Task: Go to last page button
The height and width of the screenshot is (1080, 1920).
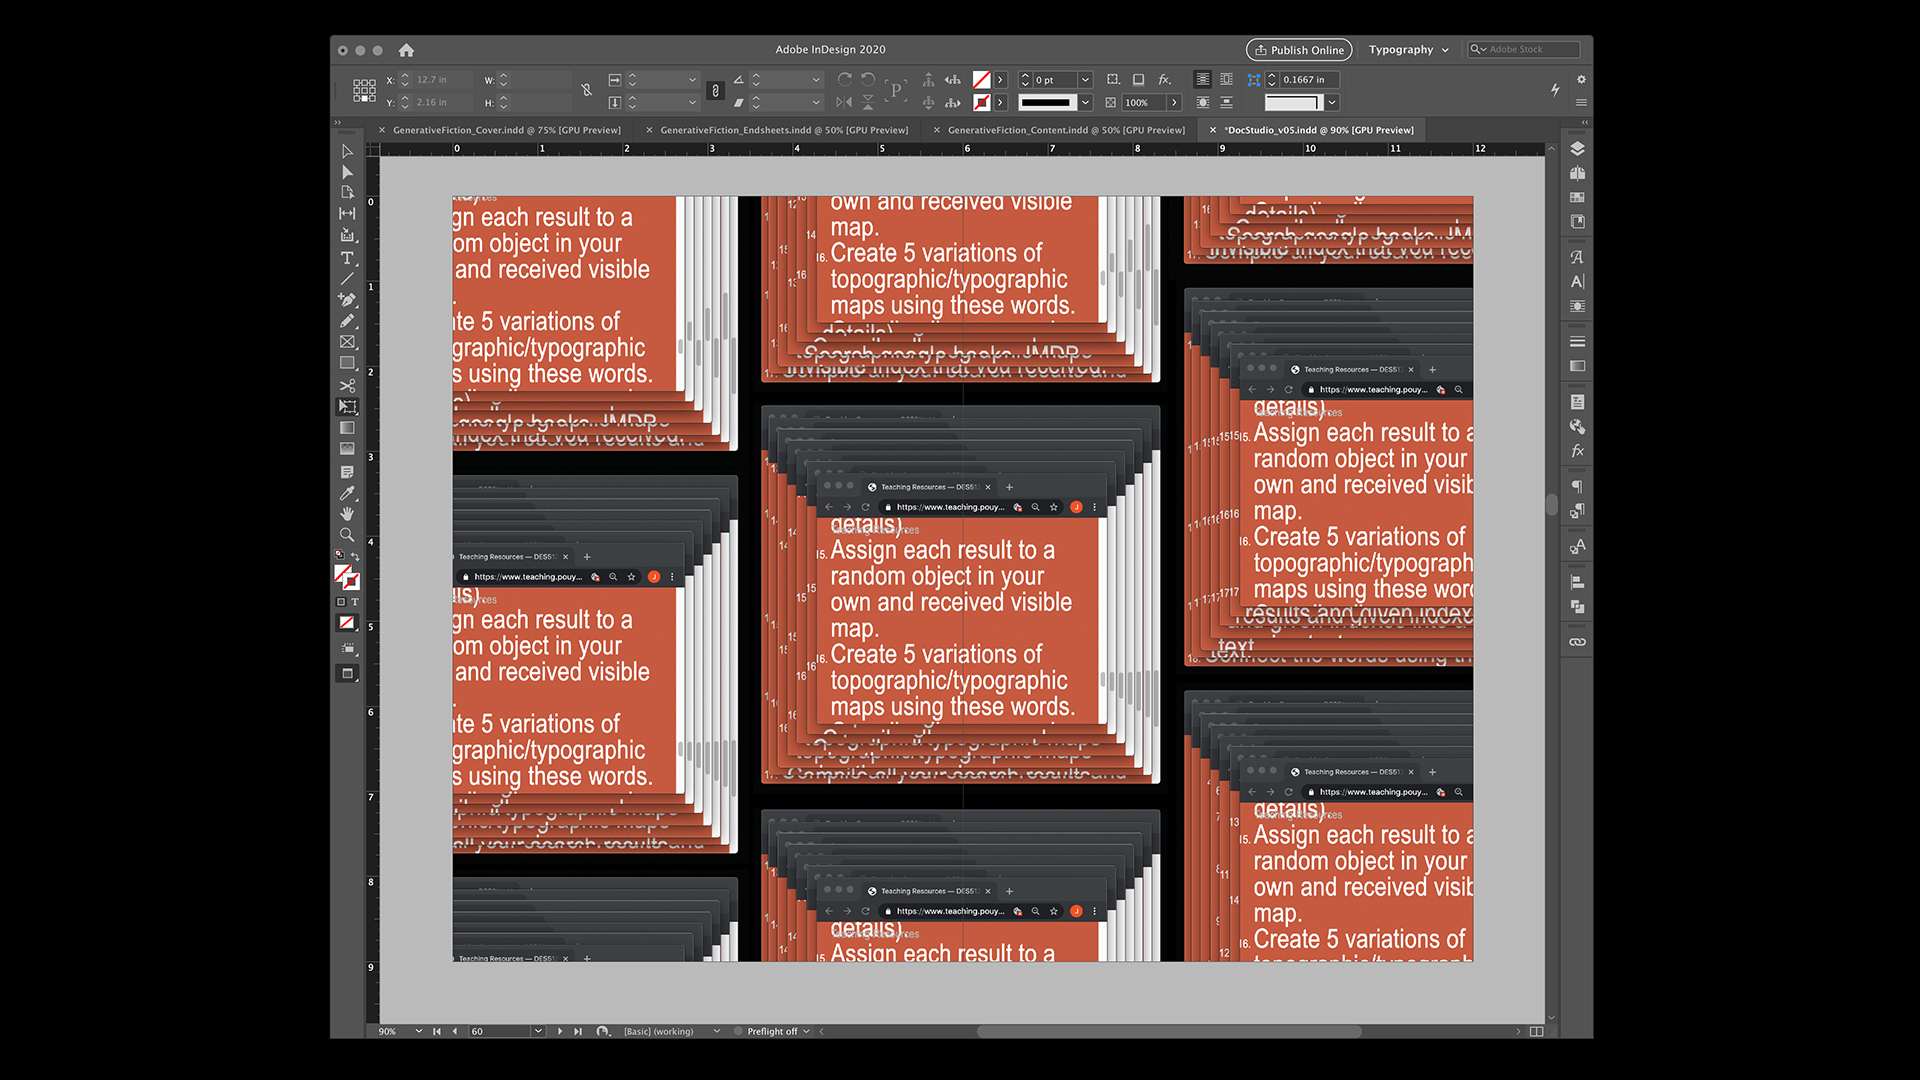Action: coord(578,1031)
